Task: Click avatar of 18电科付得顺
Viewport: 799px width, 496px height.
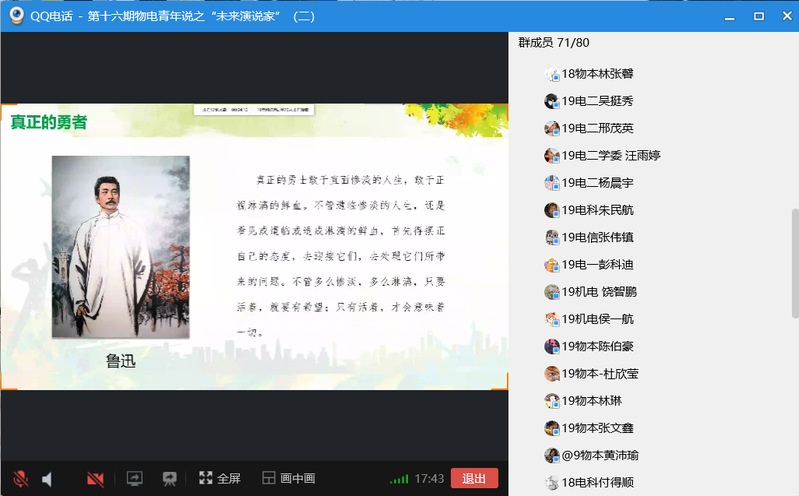Action: click(551, 482)
